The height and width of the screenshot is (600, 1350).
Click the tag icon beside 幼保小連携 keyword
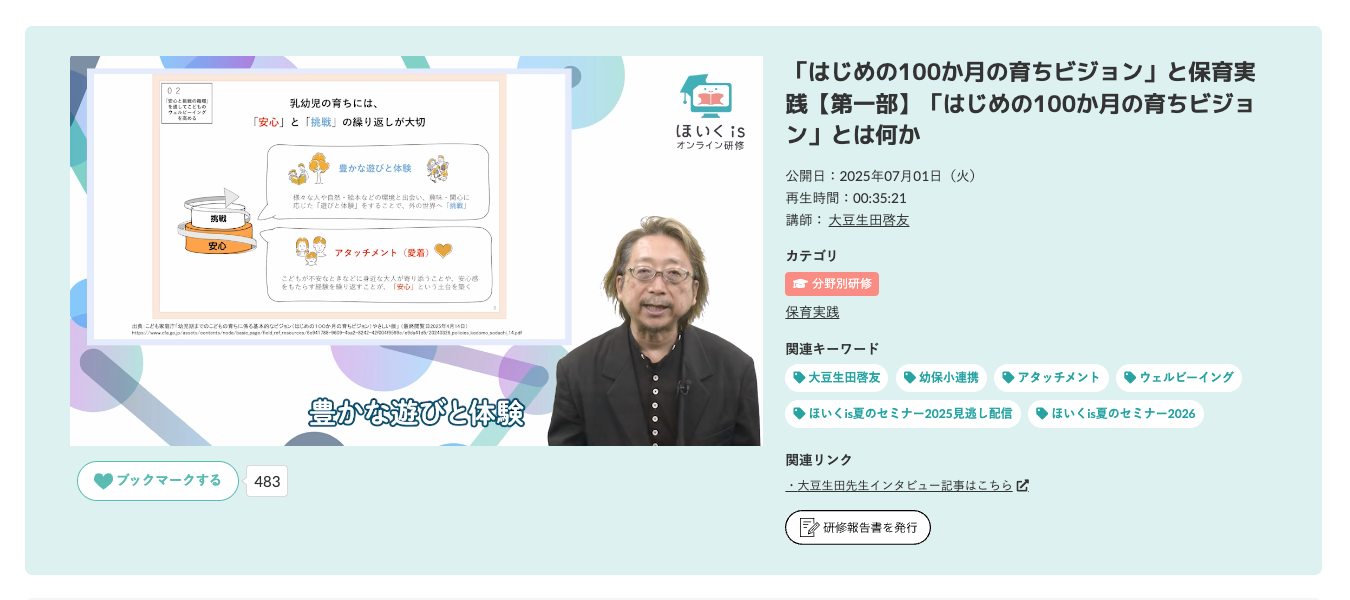point(909,377)
